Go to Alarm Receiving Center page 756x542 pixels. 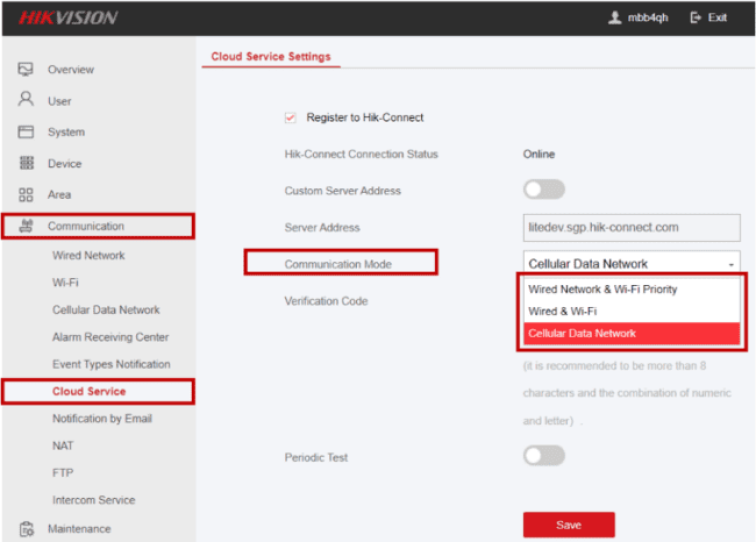click(x=110, y=337)
